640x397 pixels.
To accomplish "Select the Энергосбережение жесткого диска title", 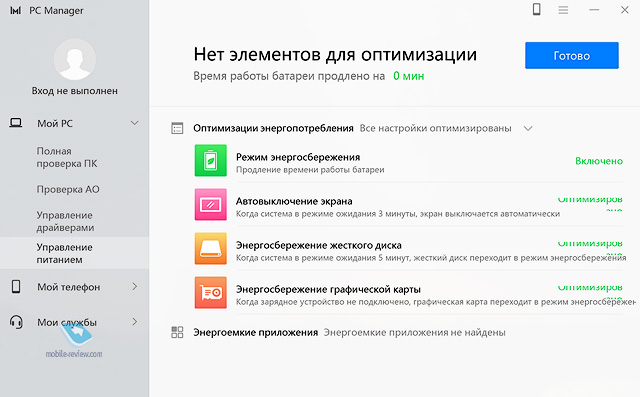I will click(319, 245).
